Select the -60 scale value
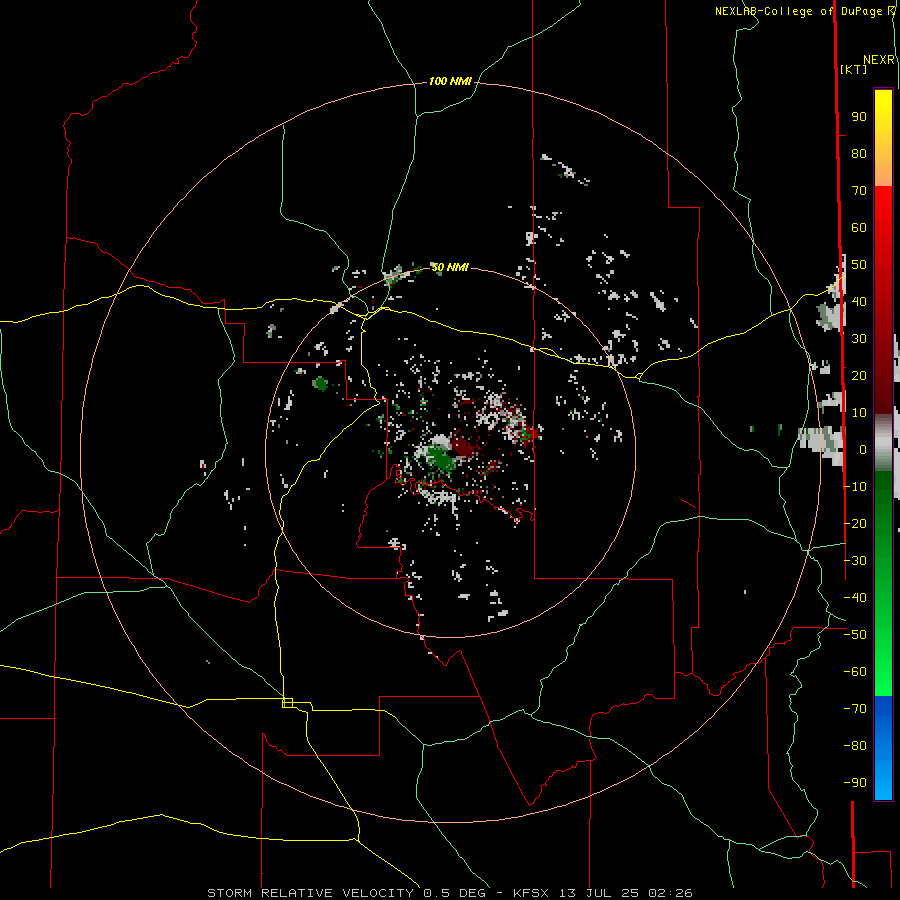The height and width of the screenshot is (900, 900). (855, 672)
